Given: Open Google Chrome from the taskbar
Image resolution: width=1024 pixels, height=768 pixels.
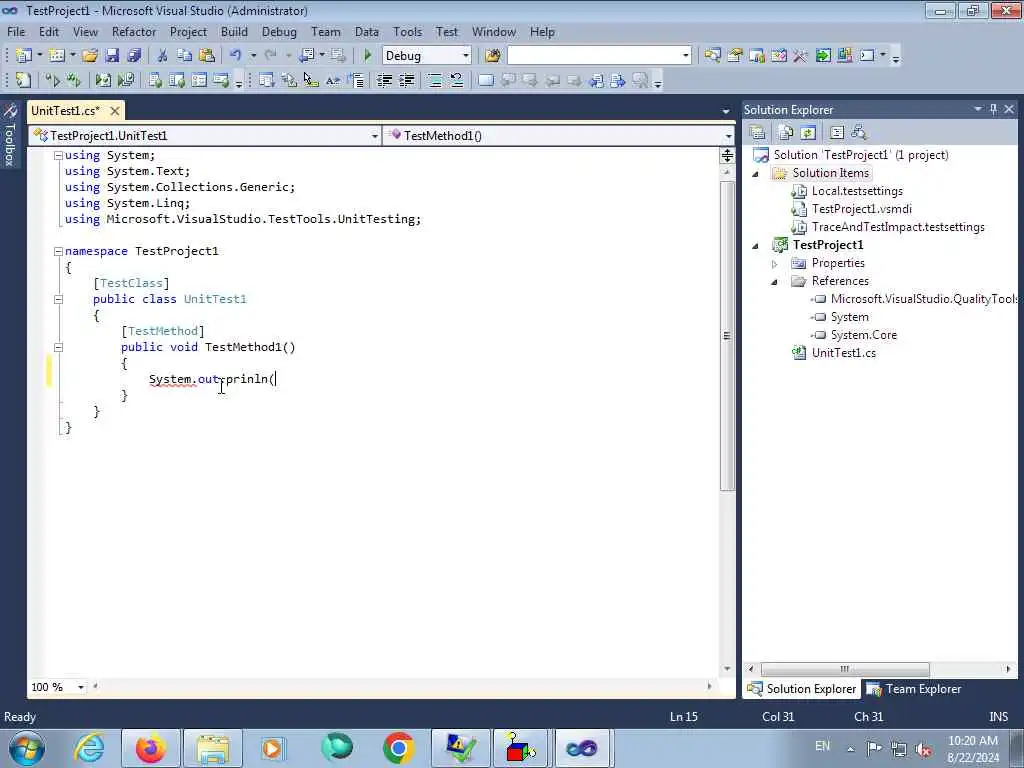Looking at the screenshot, I should pos(398,748).
